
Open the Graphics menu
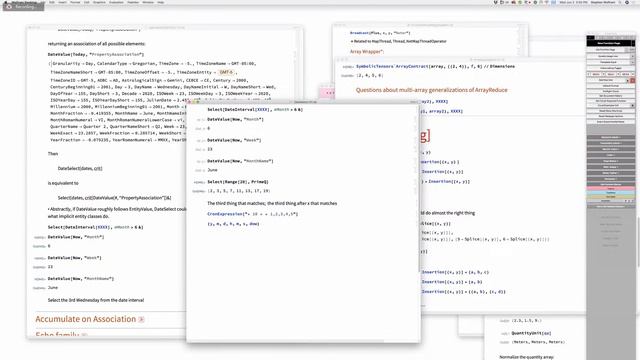(99, 2)
